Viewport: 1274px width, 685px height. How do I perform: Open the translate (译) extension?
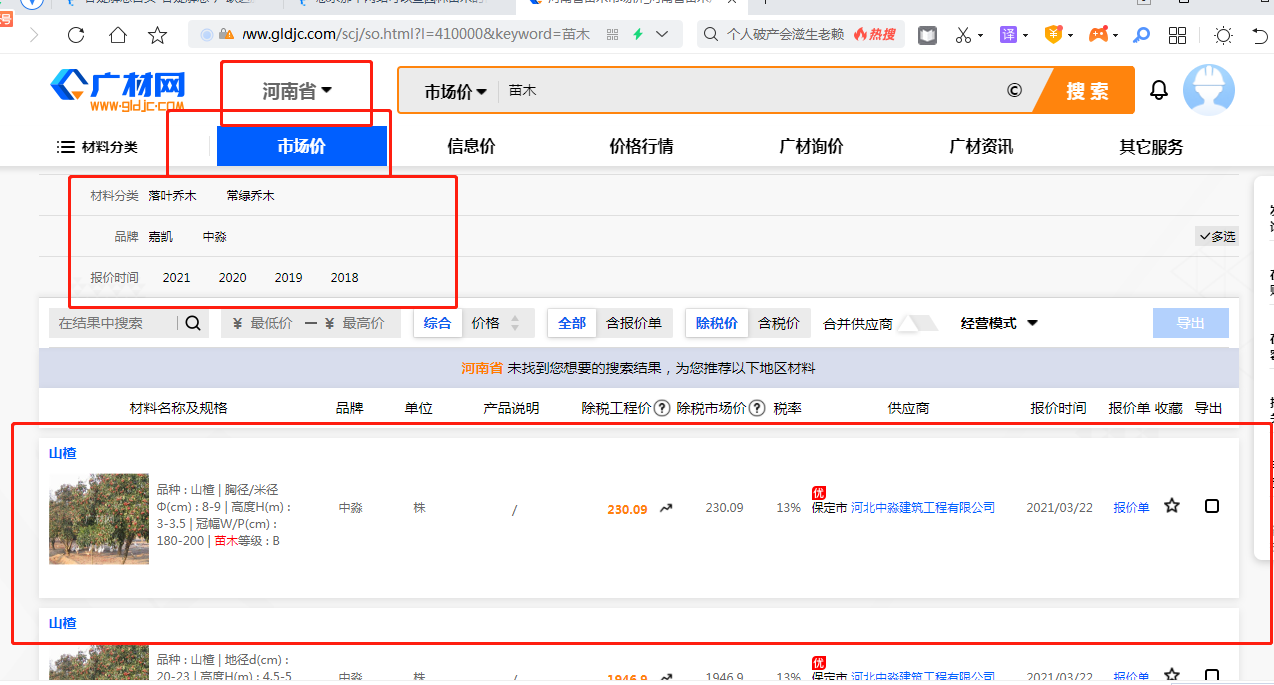pos(1009,35)
